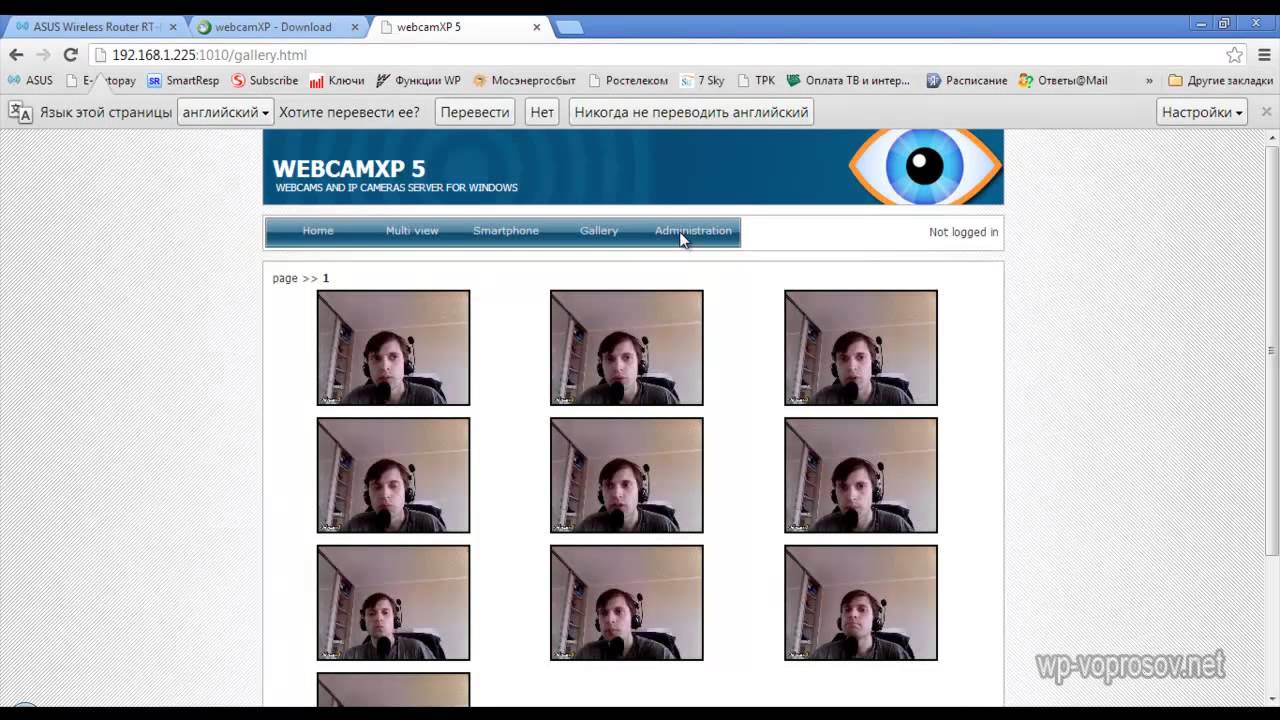
Task: Open the ТРК bookmark
Action: click(x=755, y=80)
